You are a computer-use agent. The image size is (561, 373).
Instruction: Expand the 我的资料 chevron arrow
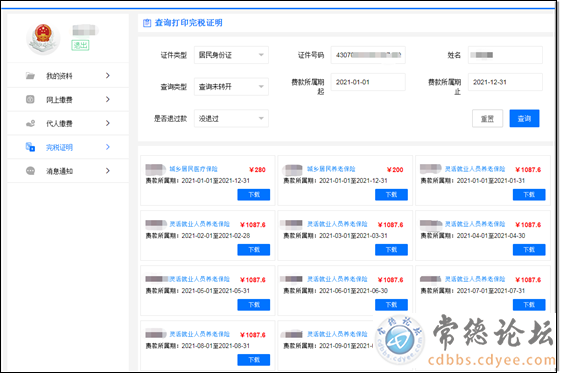[108, 75]
